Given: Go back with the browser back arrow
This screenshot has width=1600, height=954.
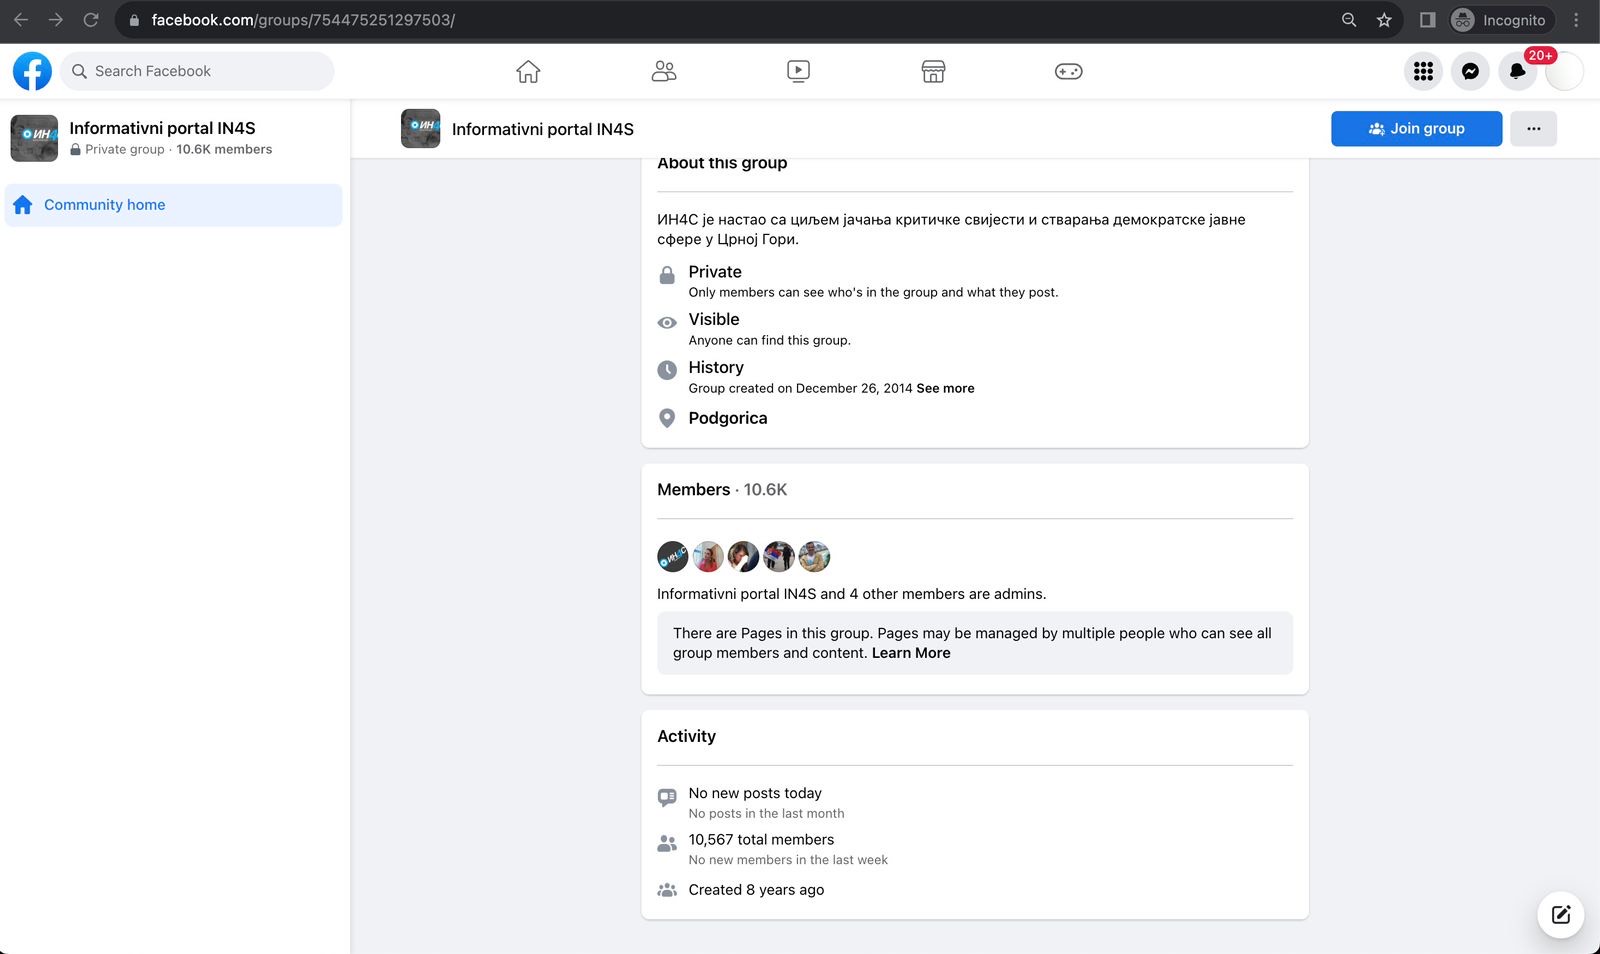Looking at the screenshot, I should [x=21, y=20].
